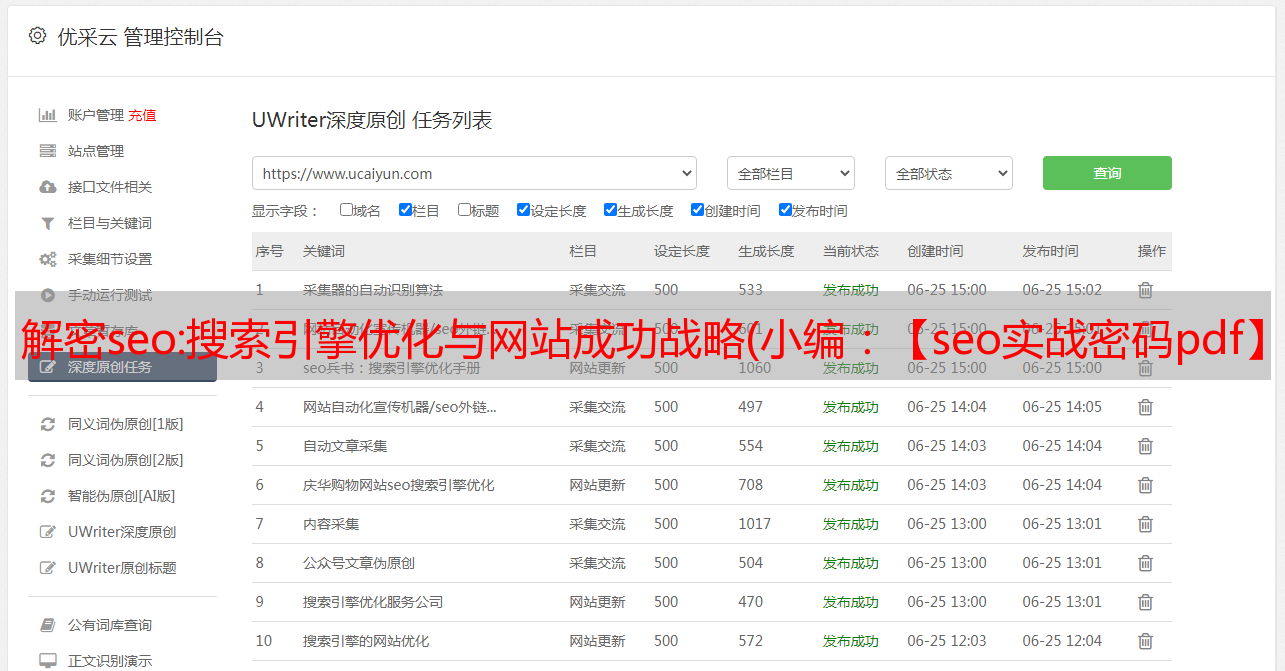Click keyword 自动文章采集
The height and width of the screenshot is (671, 1285).
(x=345, y=446)
